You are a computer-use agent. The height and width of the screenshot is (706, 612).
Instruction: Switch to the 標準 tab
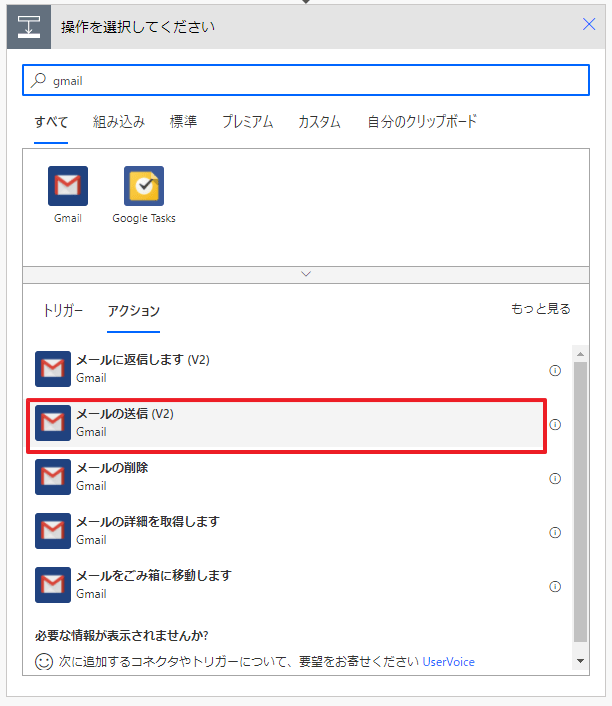click(x=183, y=122)
